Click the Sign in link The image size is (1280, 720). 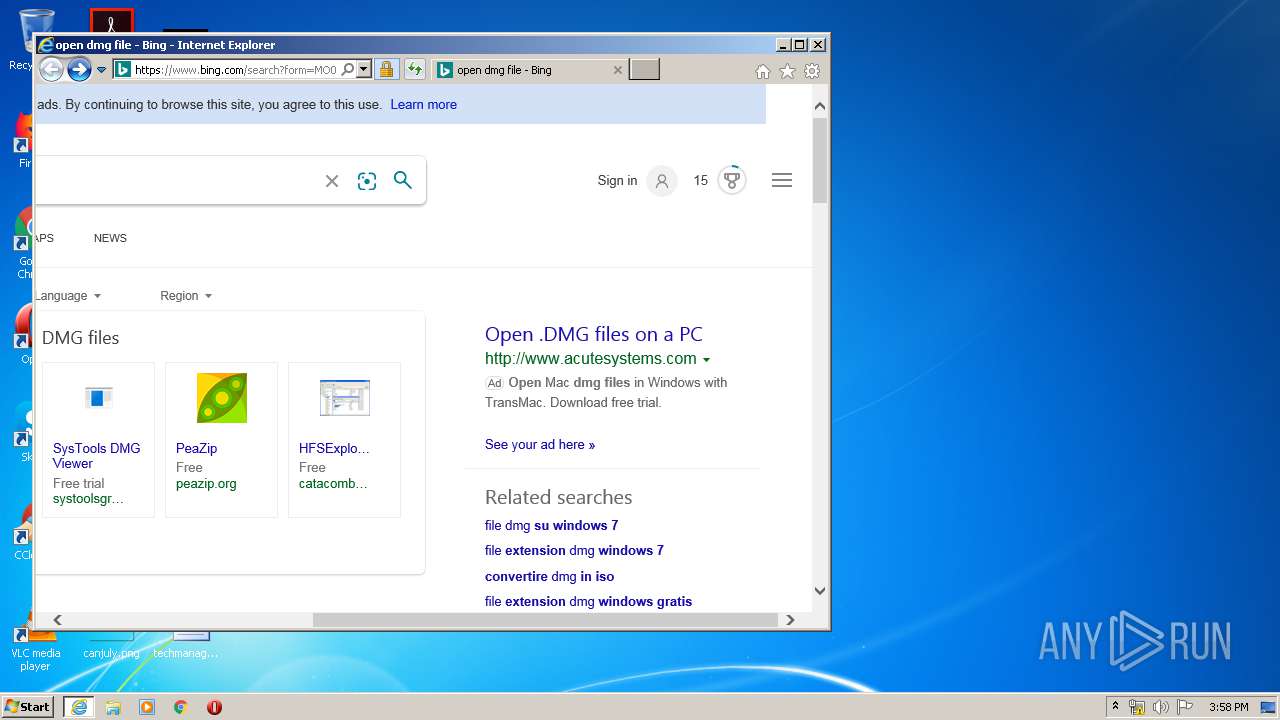tap(617, 181)
